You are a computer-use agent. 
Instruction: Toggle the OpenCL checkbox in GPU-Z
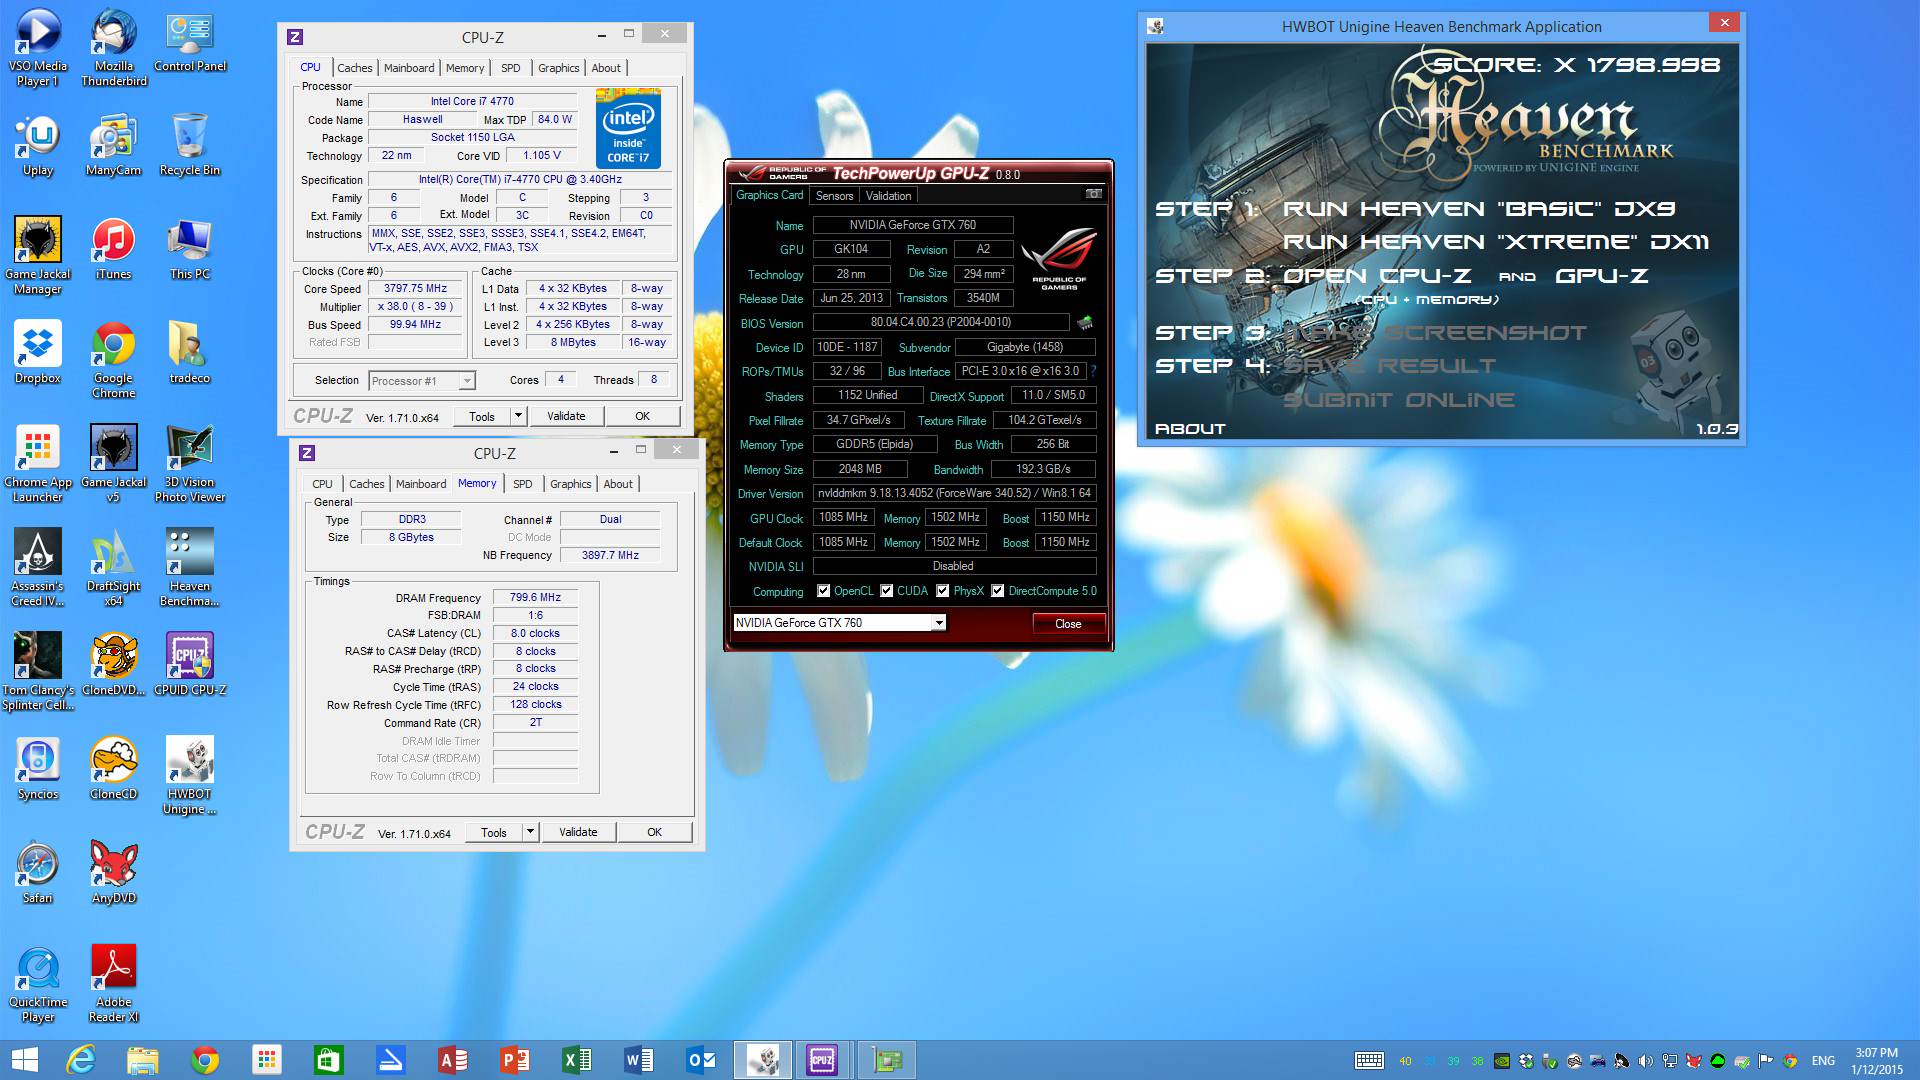click(823, 591)
